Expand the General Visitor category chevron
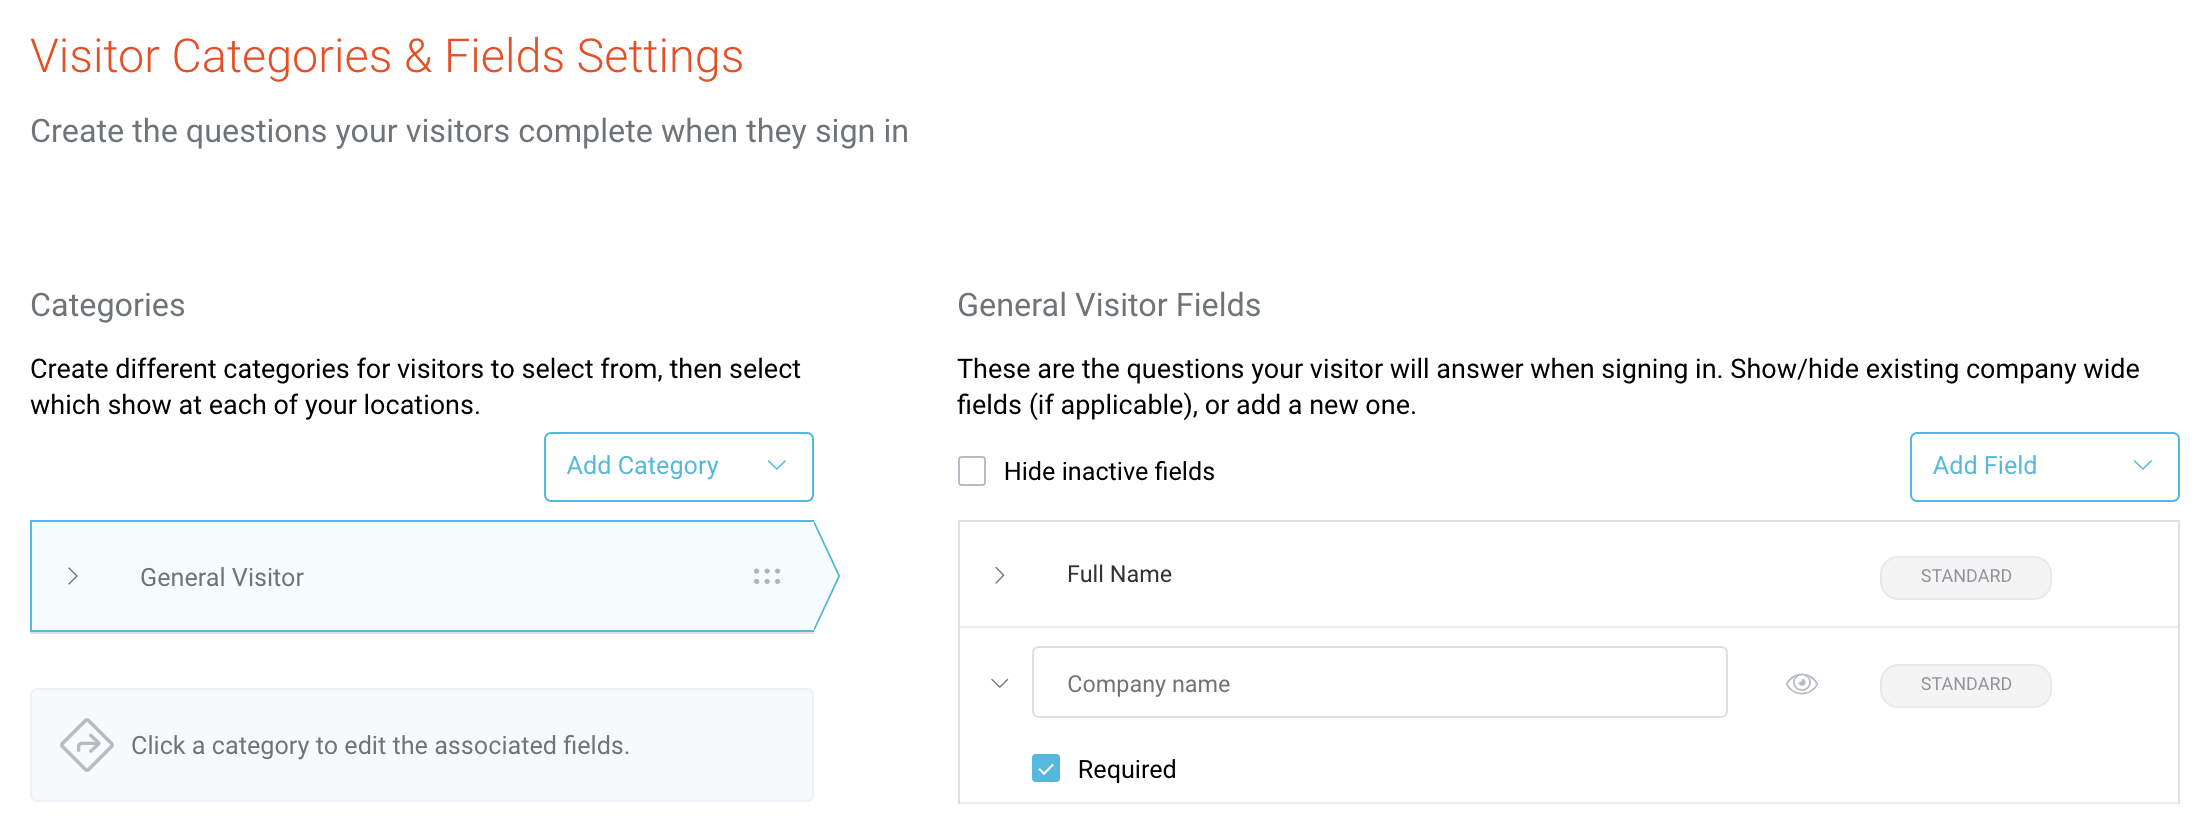 73,576
